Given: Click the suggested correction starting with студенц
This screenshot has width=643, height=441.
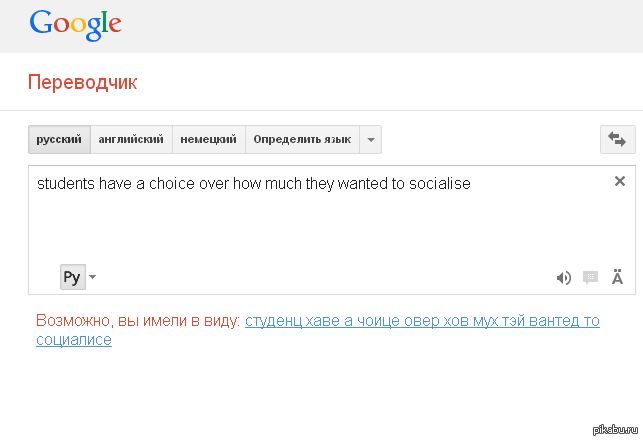Looking at the screenshot, I should [421, 321].
